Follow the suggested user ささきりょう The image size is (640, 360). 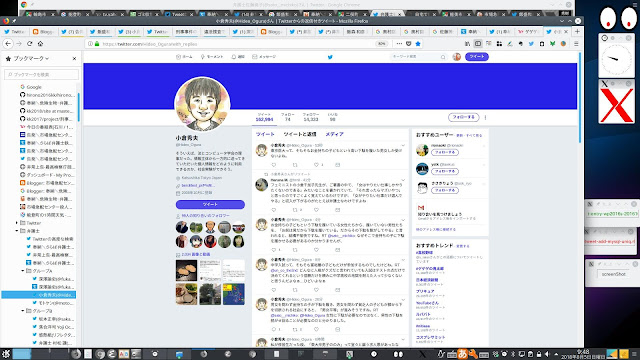point(444,190)
